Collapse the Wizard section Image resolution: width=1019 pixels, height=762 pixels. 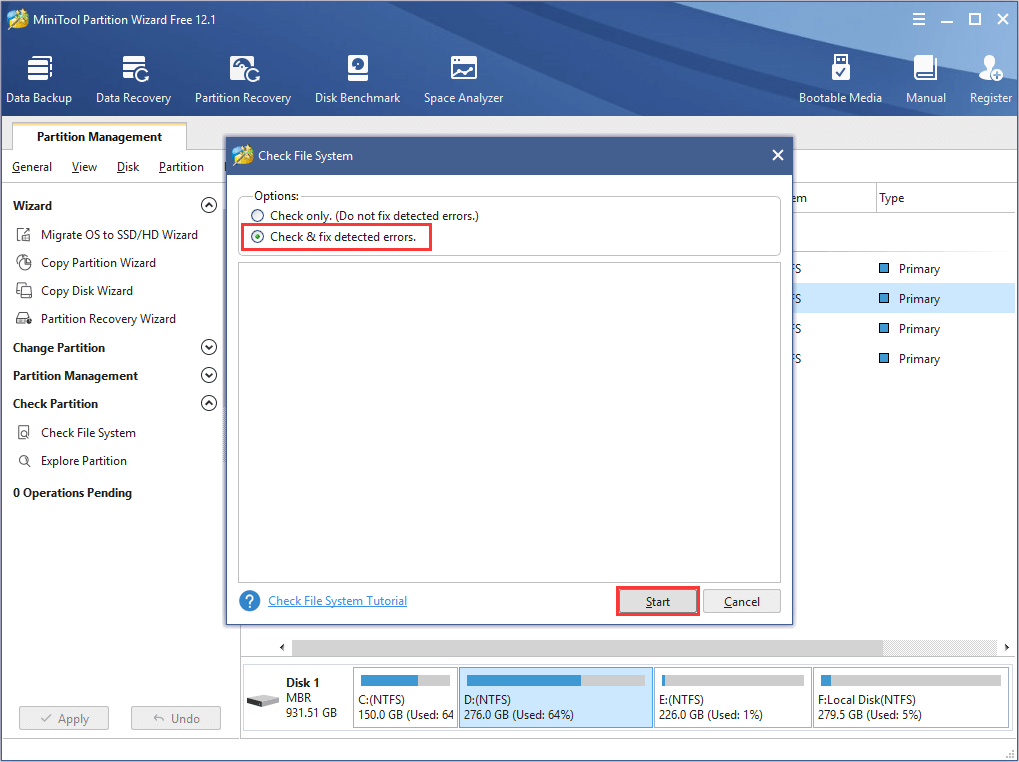(x=209, y=205)
